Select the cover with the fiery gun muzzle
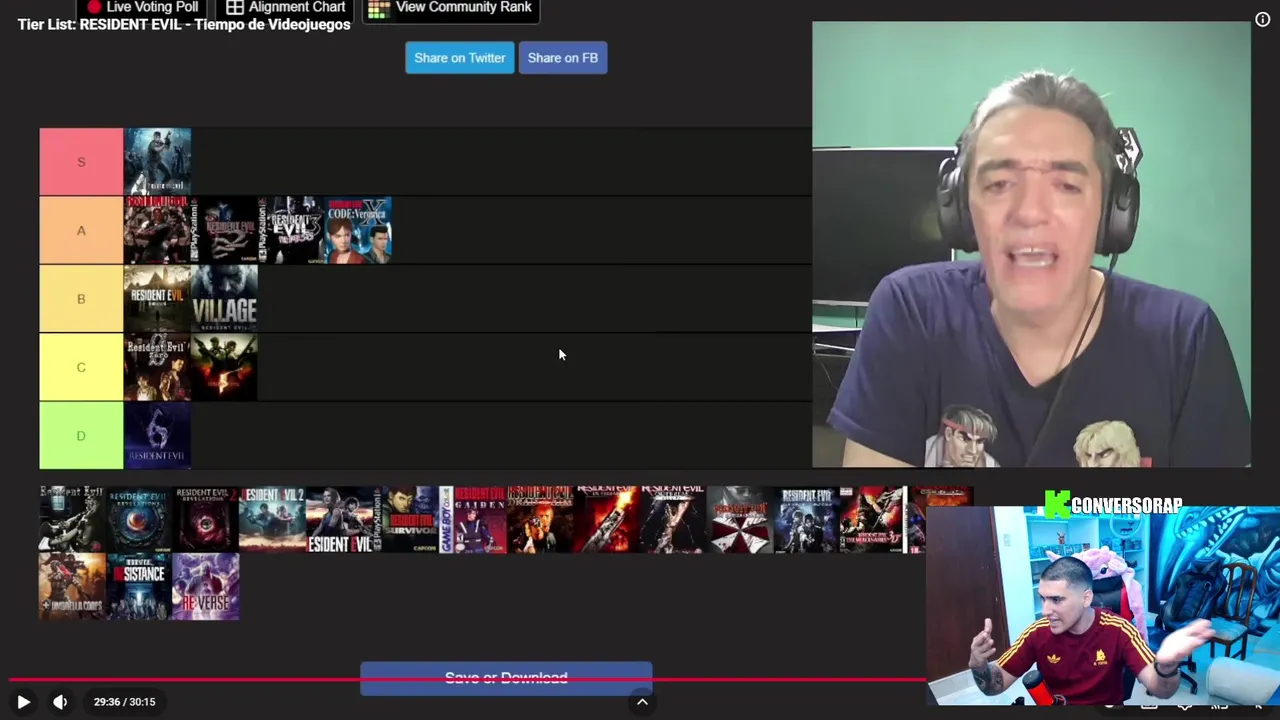The width and height of the screenshot is (1280, 720). (607, 519)
